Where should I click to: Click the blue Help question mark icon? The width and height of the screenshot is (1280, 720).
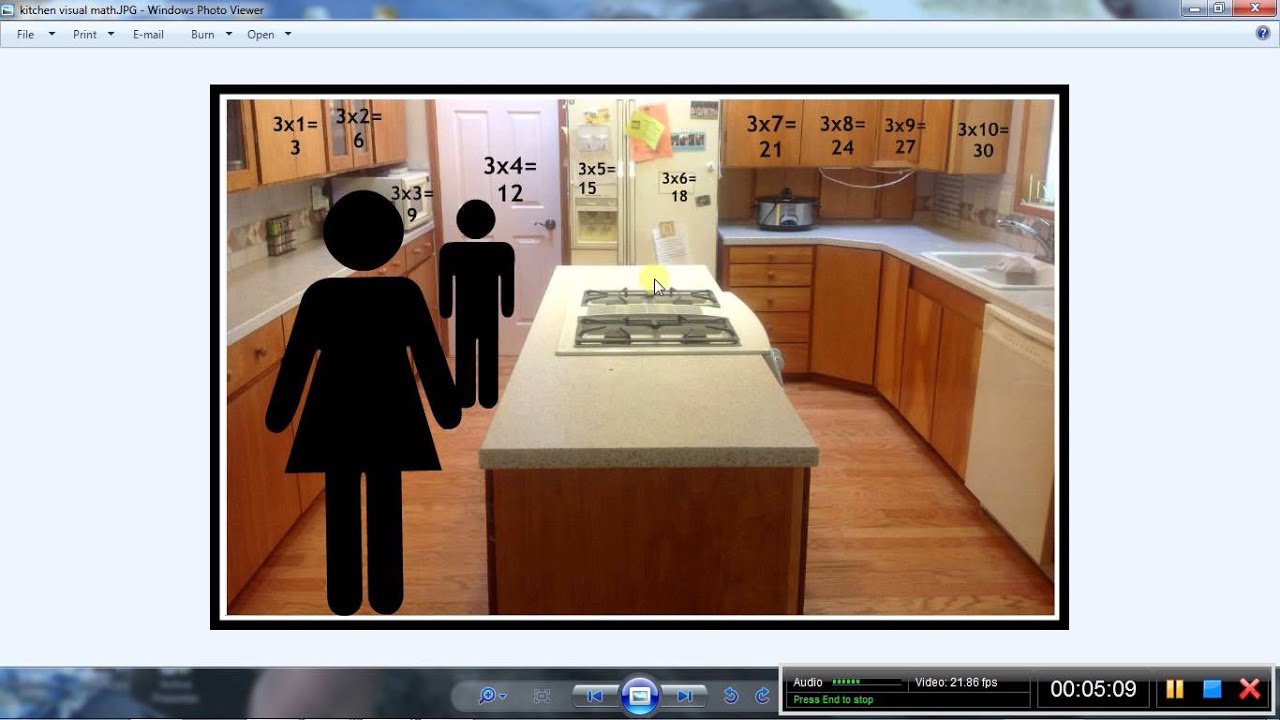click(1263, 33)
